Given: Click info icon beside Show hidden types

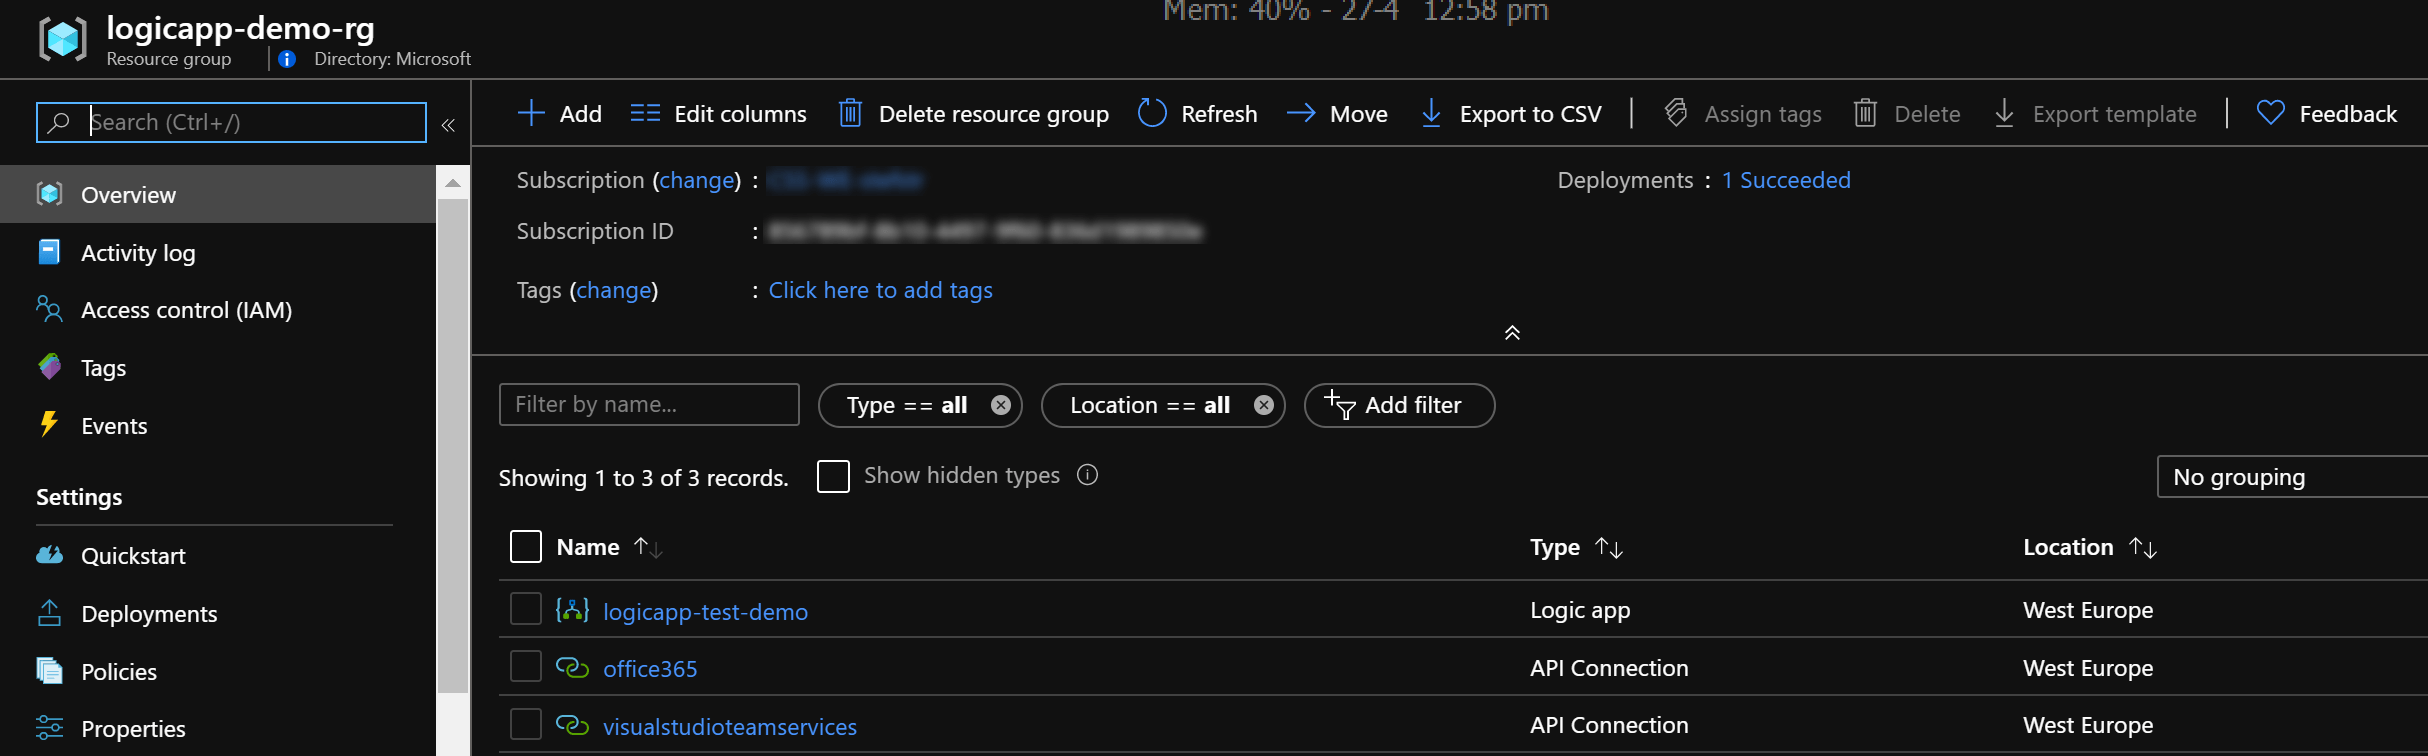Looking at the screenshot, I should [x=1087, y=475].
